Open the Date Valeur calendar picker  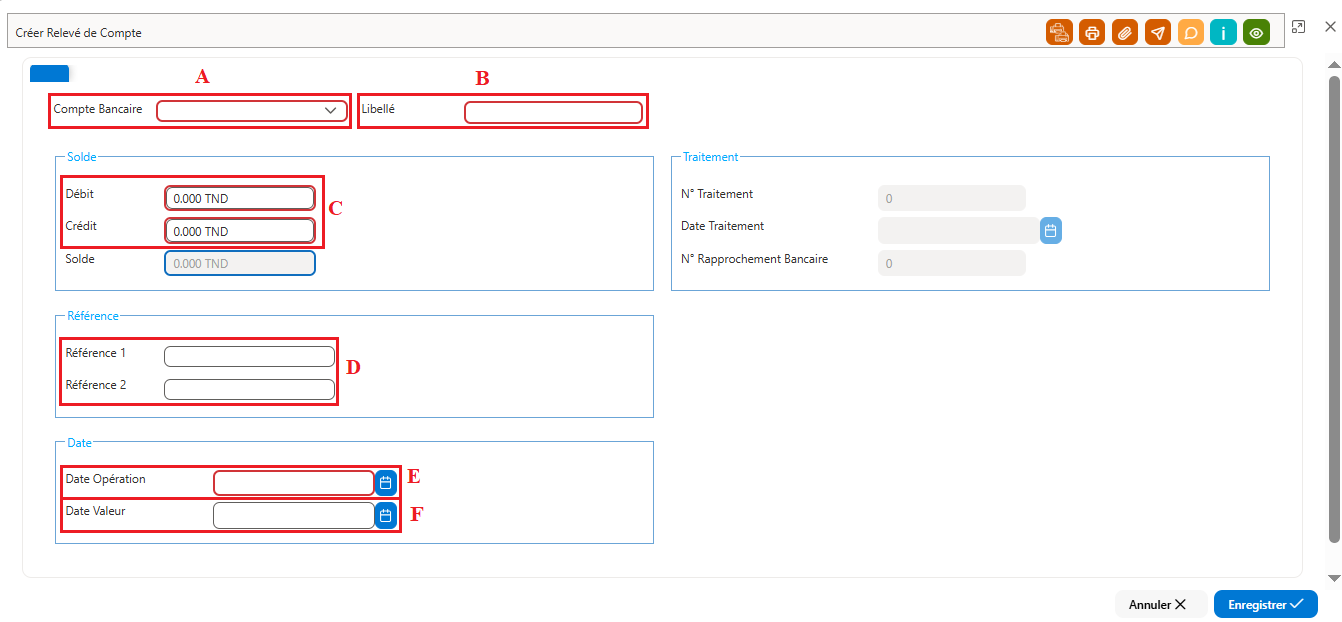386,515
